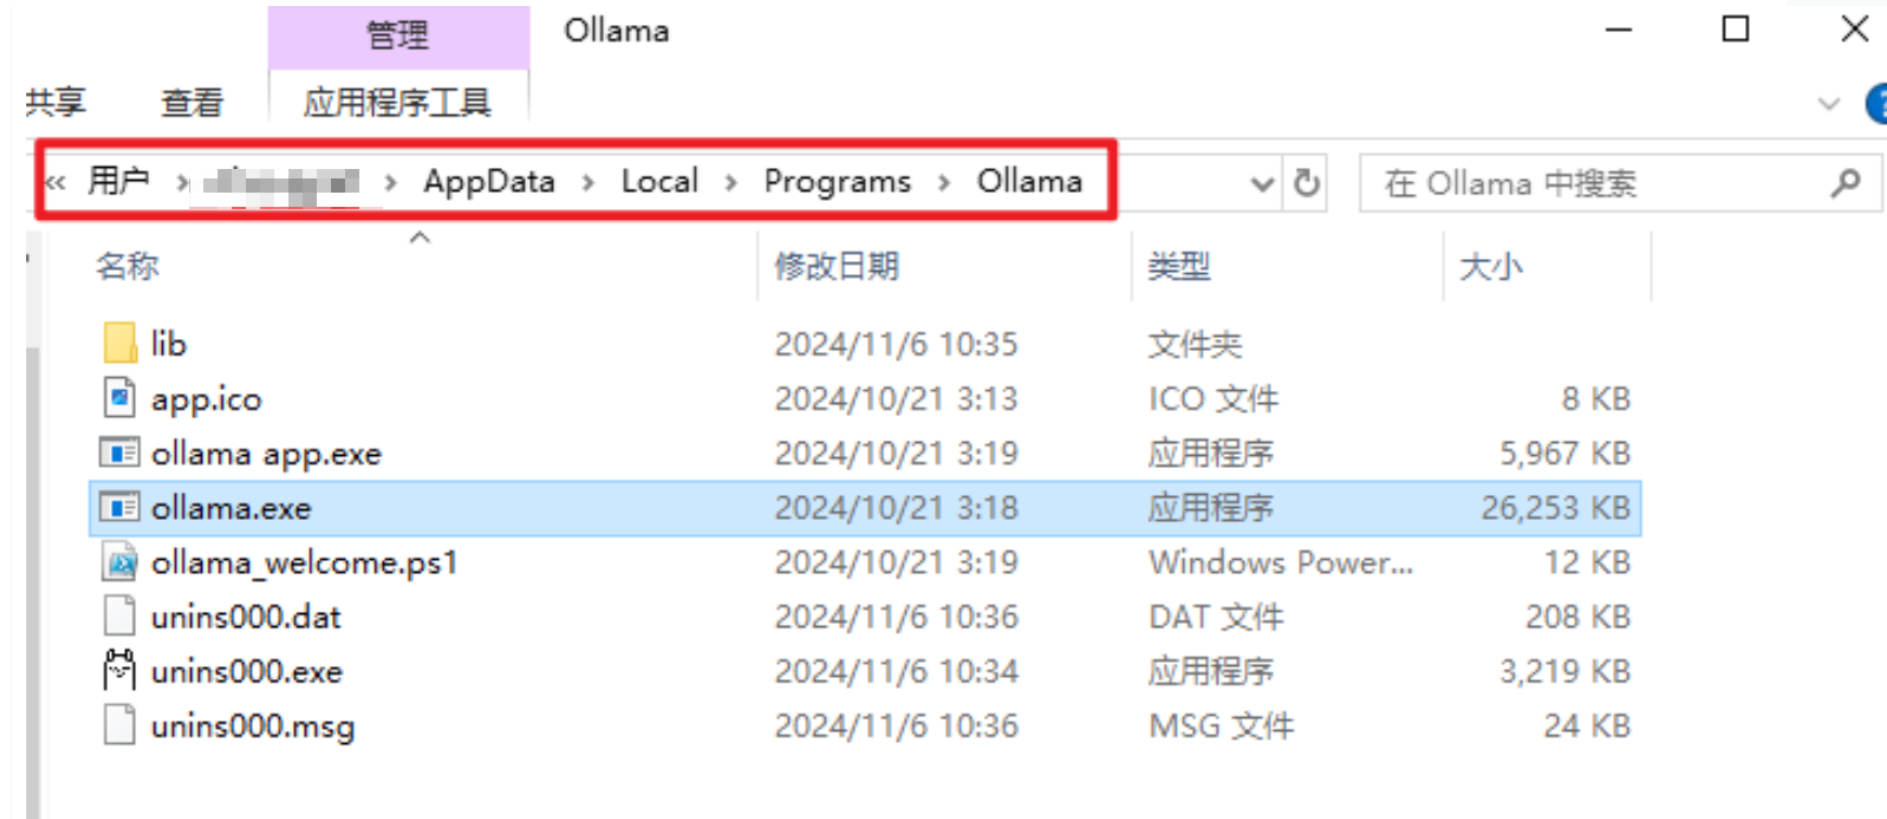Refresh the Ollama folder view
This screenshot has width=1887, height=819.
coord(1306,183)
